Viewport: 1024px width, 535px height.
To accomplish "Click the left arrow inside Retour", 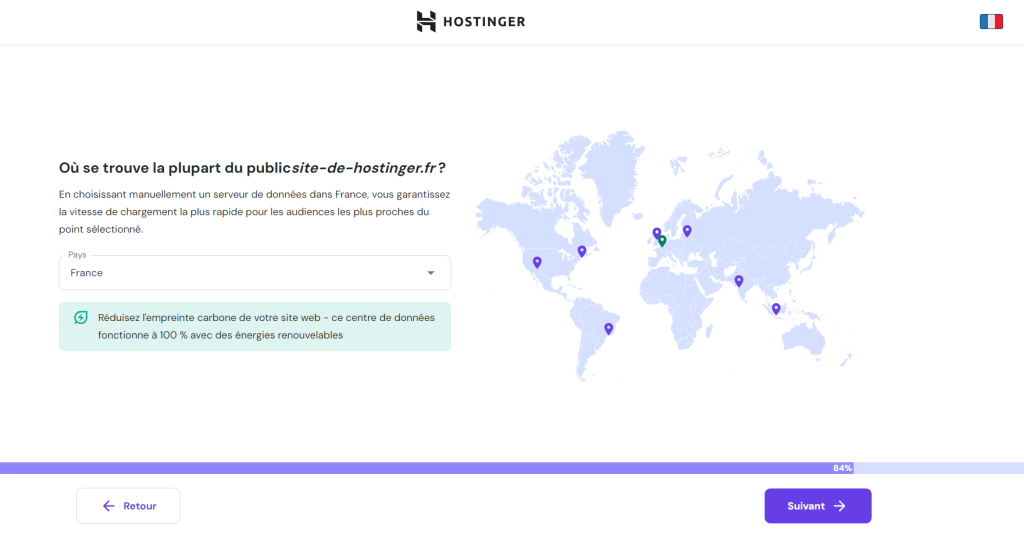I will tap(109, 506).
